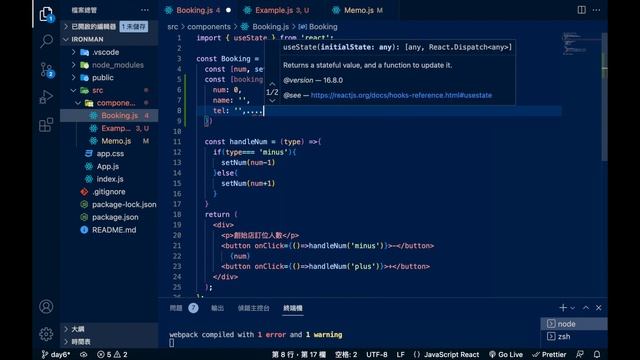Open the Problems panel tab
The height and width of the screenshot is (360, 640).
(x=183, y=308)
